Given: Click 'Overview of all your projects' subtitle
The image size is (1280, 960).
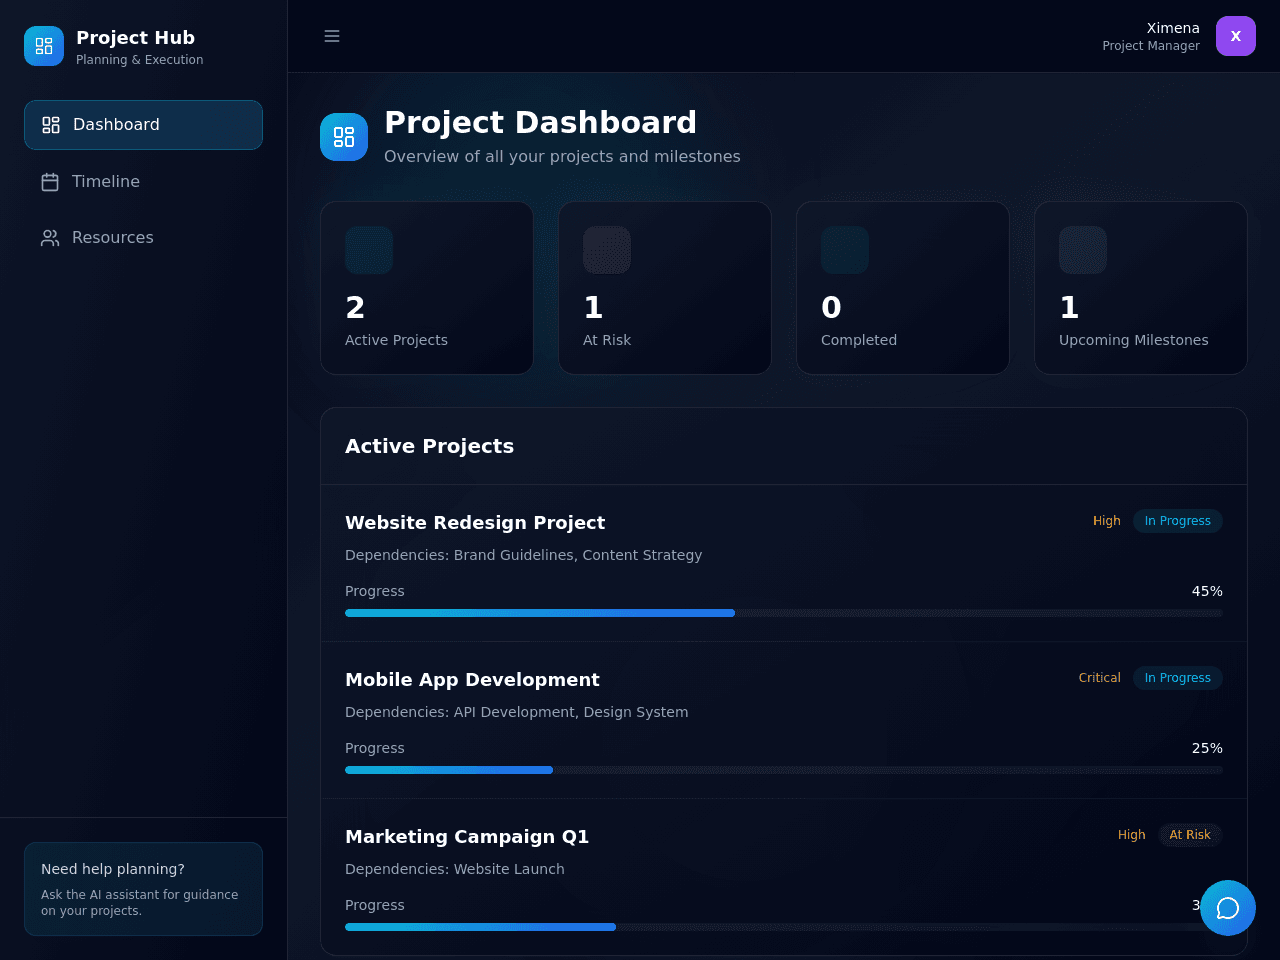Looking at the screenshot, I should [x=562, y=157].
